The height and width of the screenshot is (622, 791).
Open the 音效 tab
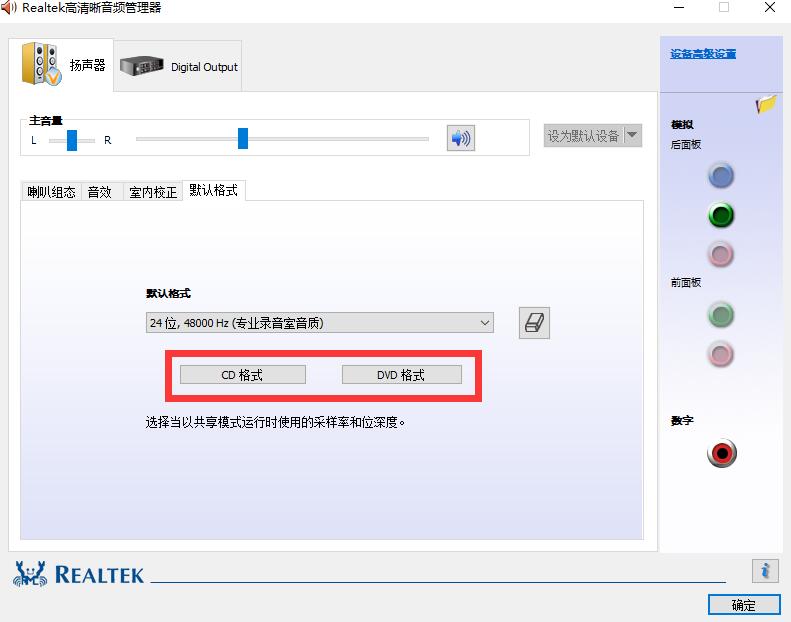tap(100, 192)
